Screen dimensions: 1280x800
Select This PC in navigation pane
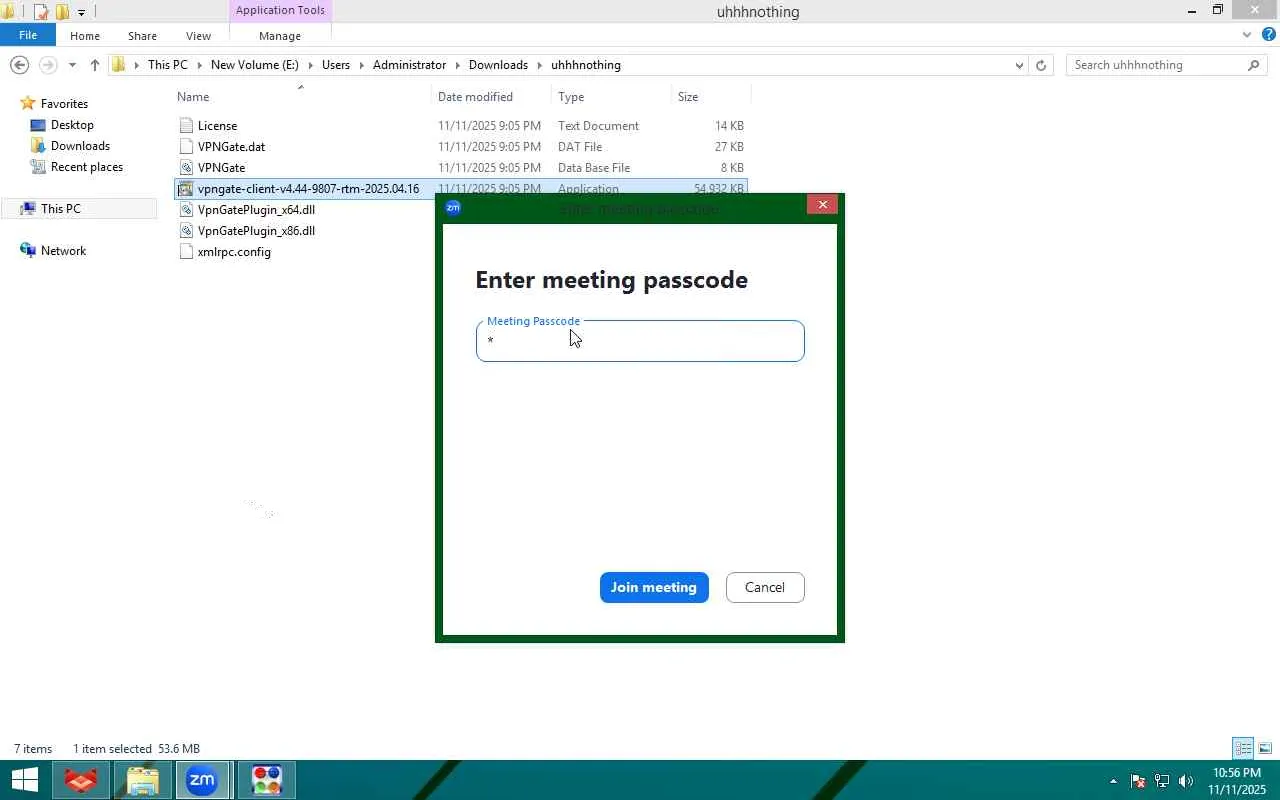[x=60, y=209]
